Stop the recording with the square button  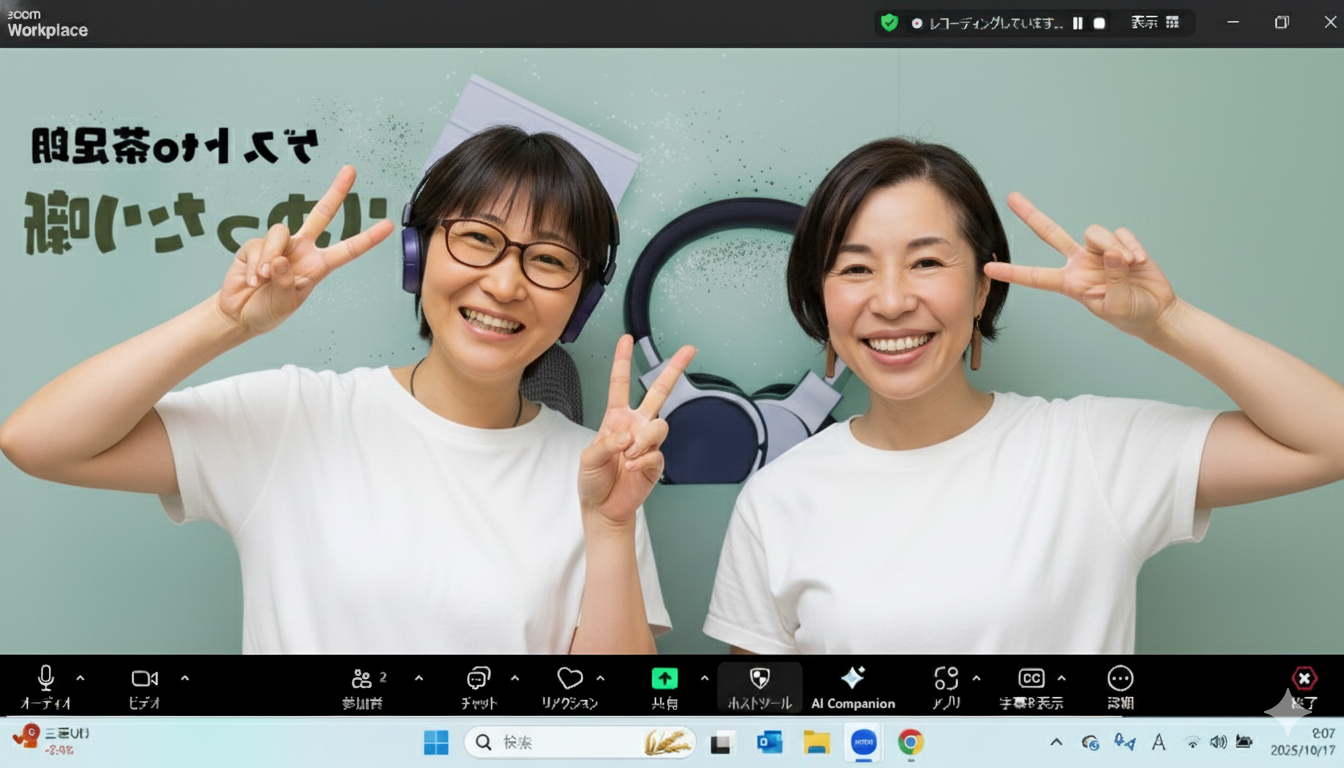pyautogui.click(x=1099, y=23)
